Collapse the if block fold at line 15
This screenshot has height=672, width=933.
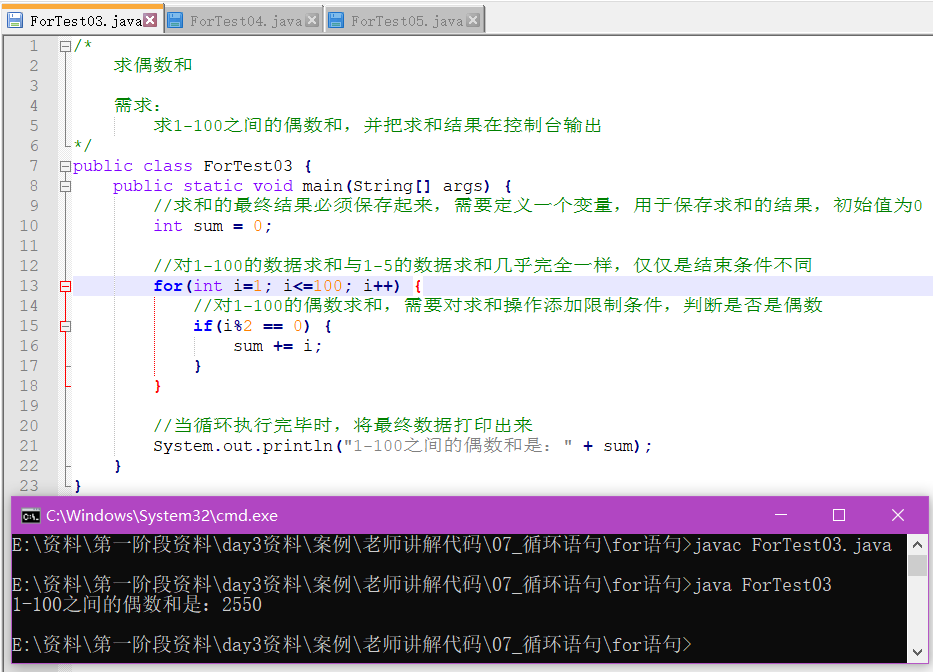tap(65, 326)
